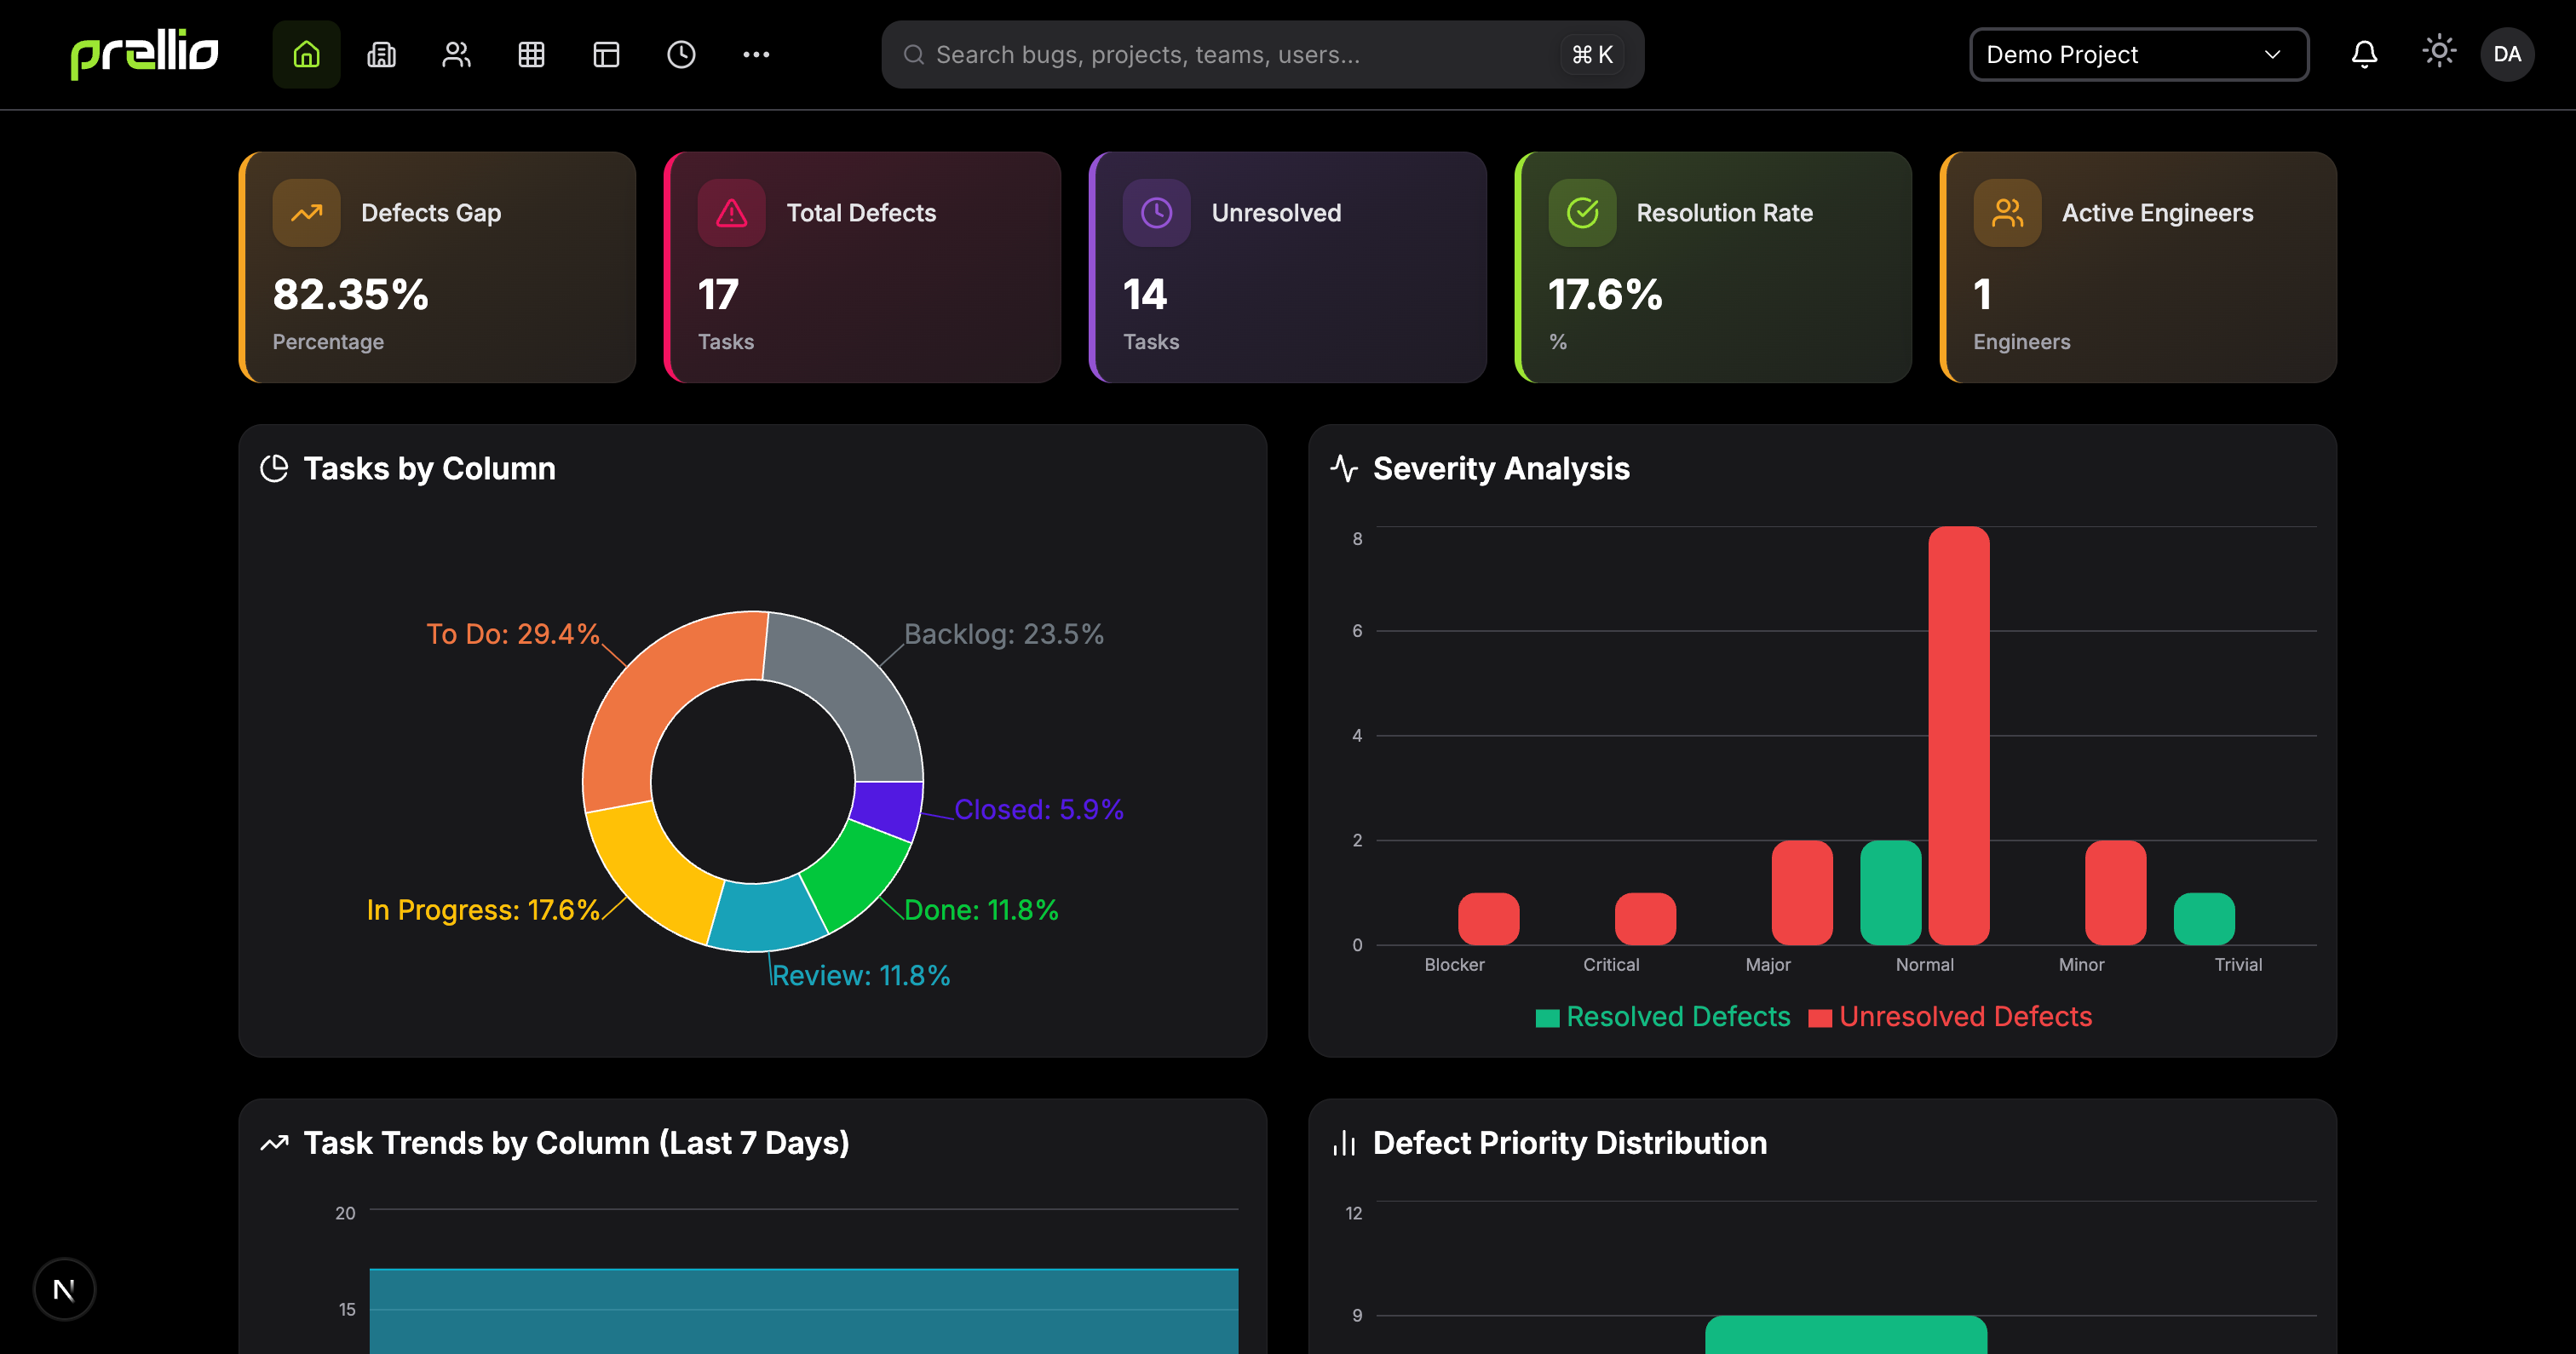Click the Defects Gap trend icon
The height and width of the screenshot is (1354, 2576).
click(306, 212)
